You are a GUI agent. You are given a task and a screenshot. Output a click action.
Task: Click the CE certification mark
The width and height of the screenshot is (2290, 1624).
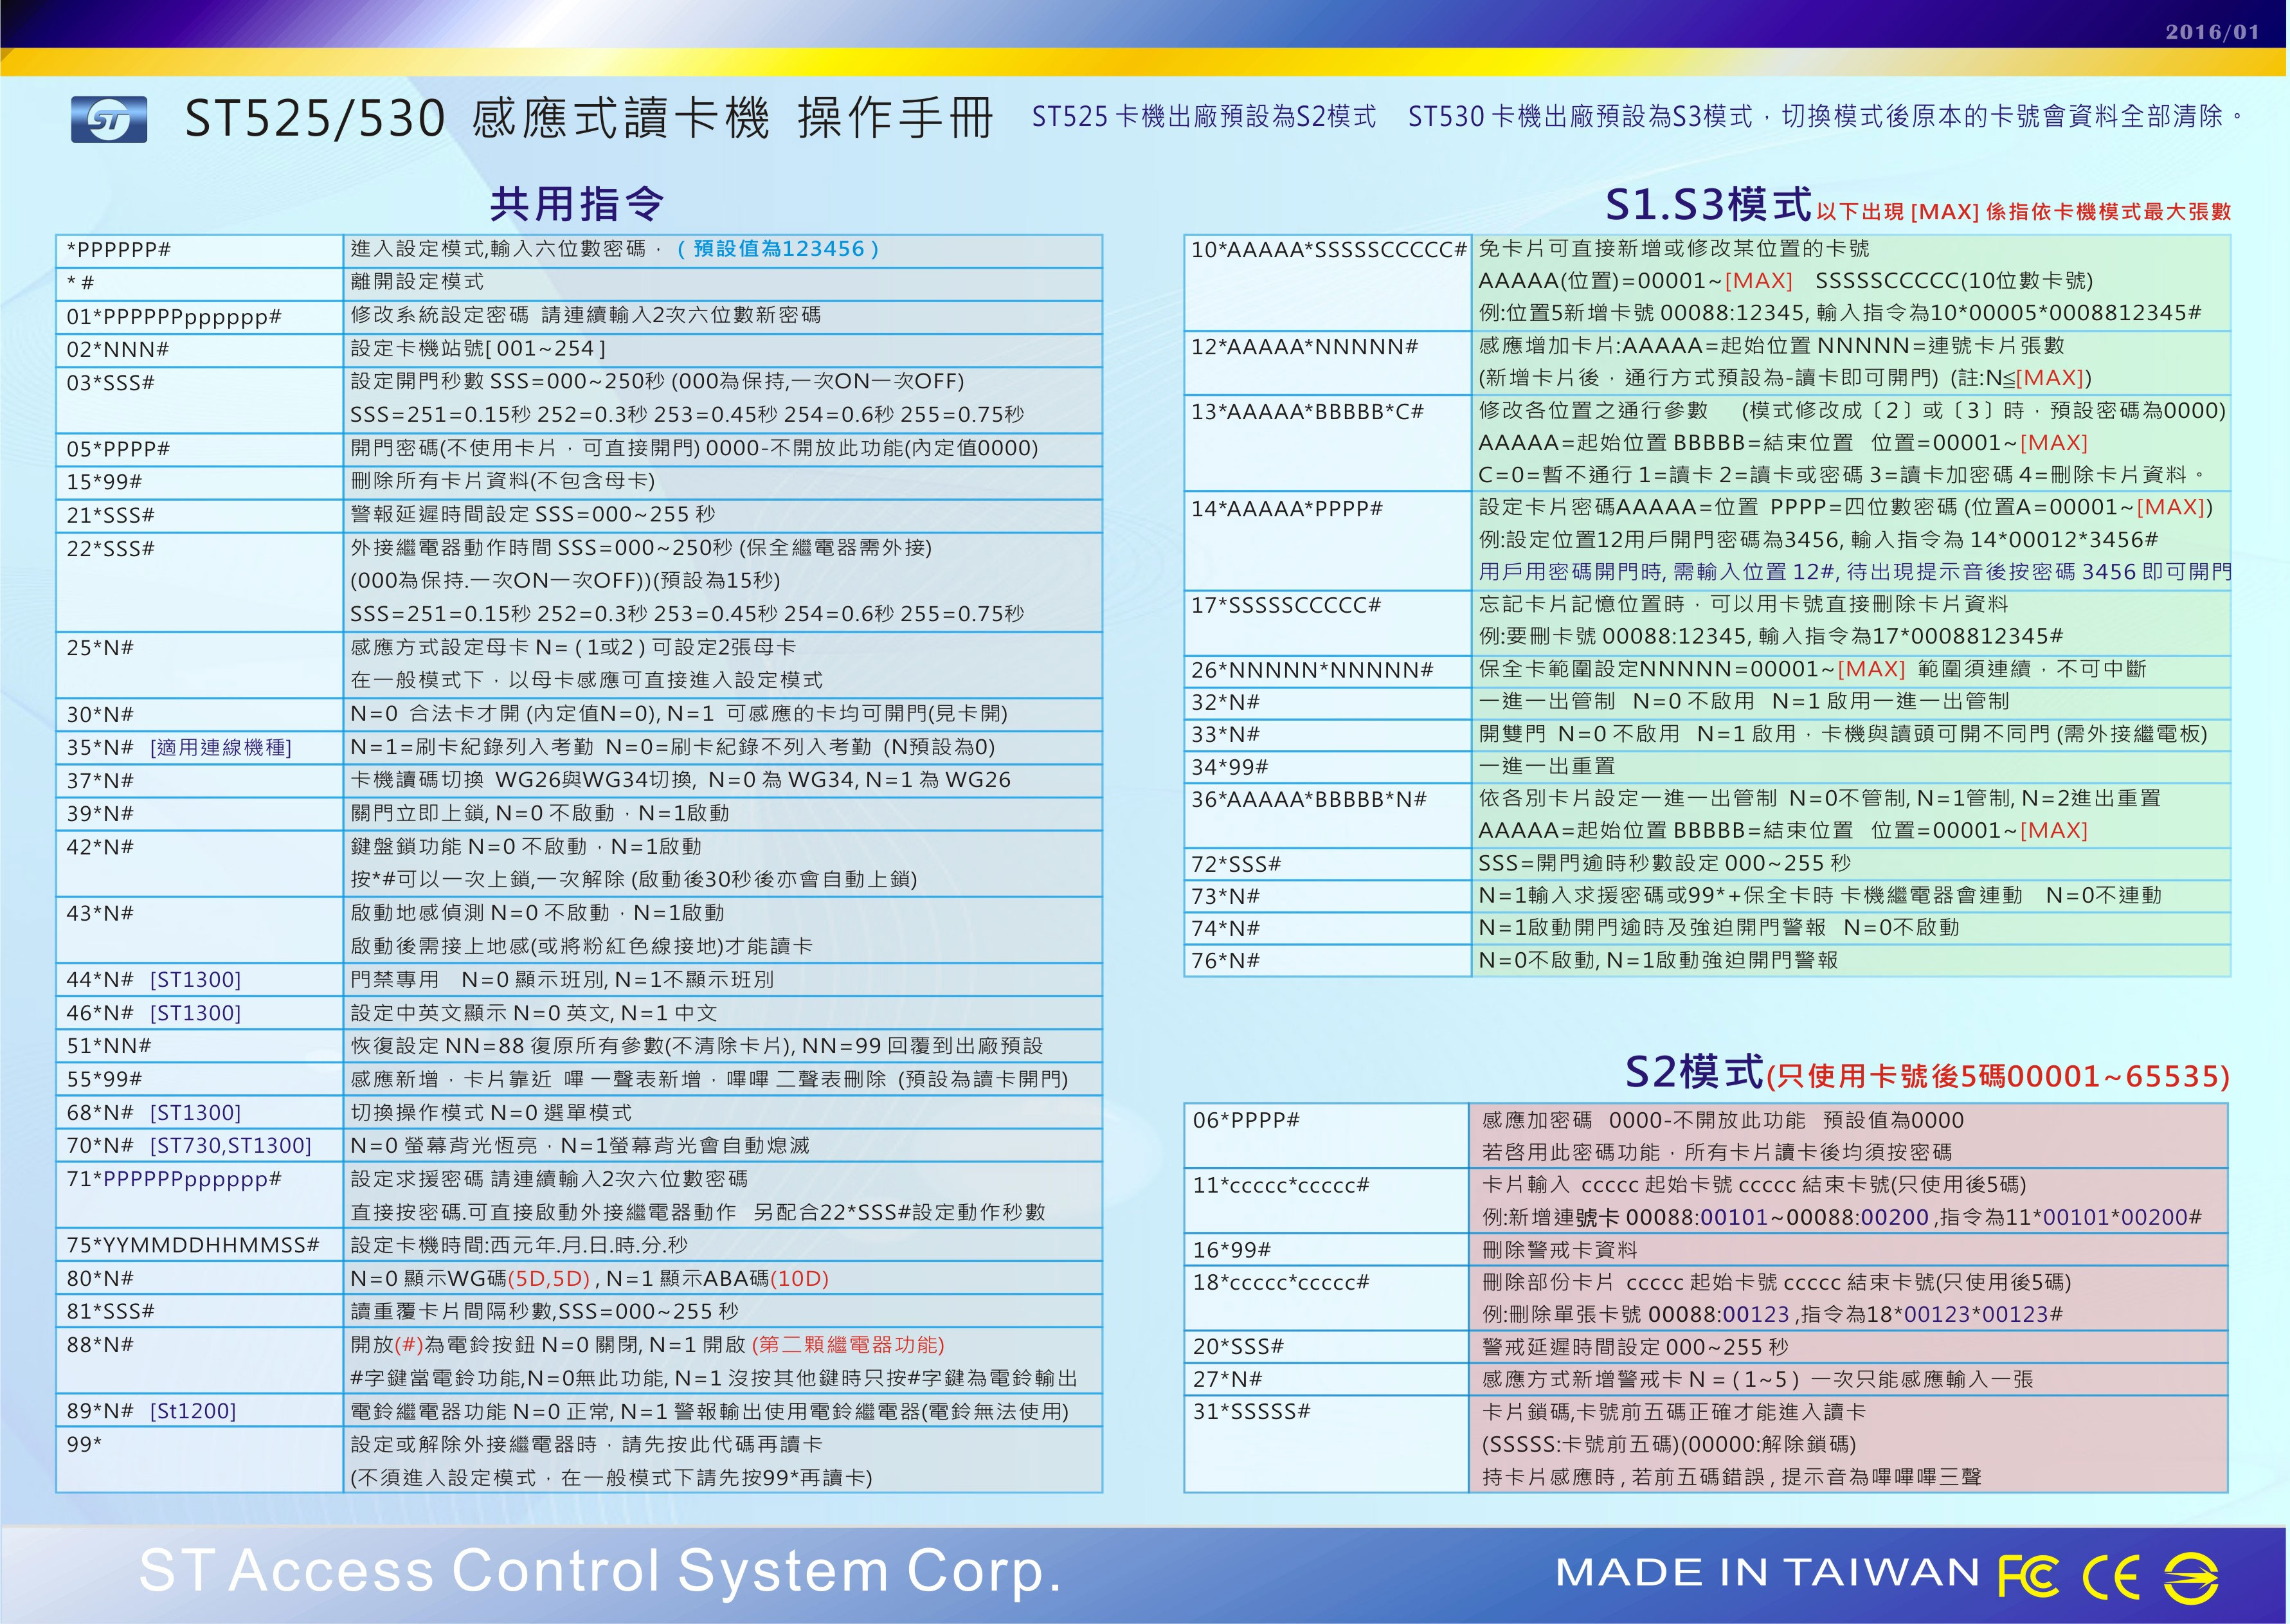(x=2110, y=1578)
